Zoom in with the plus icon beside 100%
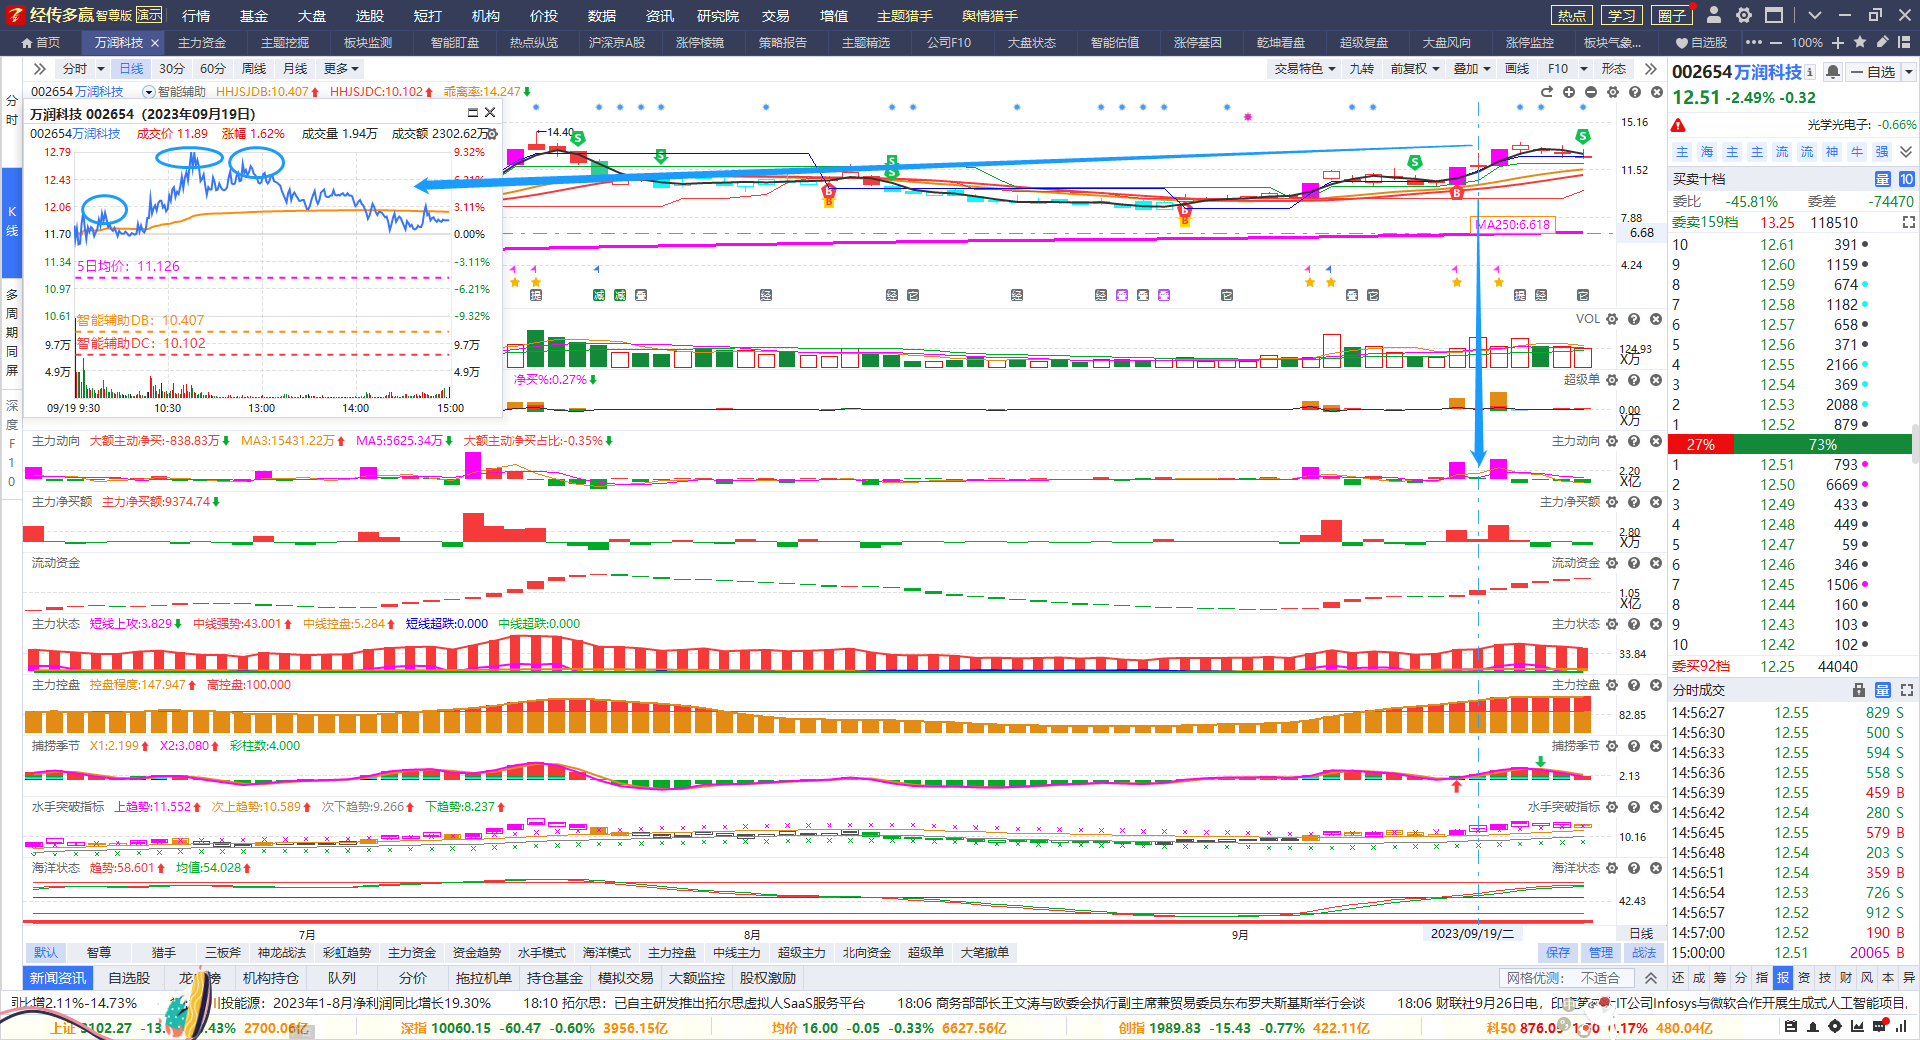The image size is (1920, 1040). point(1838,42)
